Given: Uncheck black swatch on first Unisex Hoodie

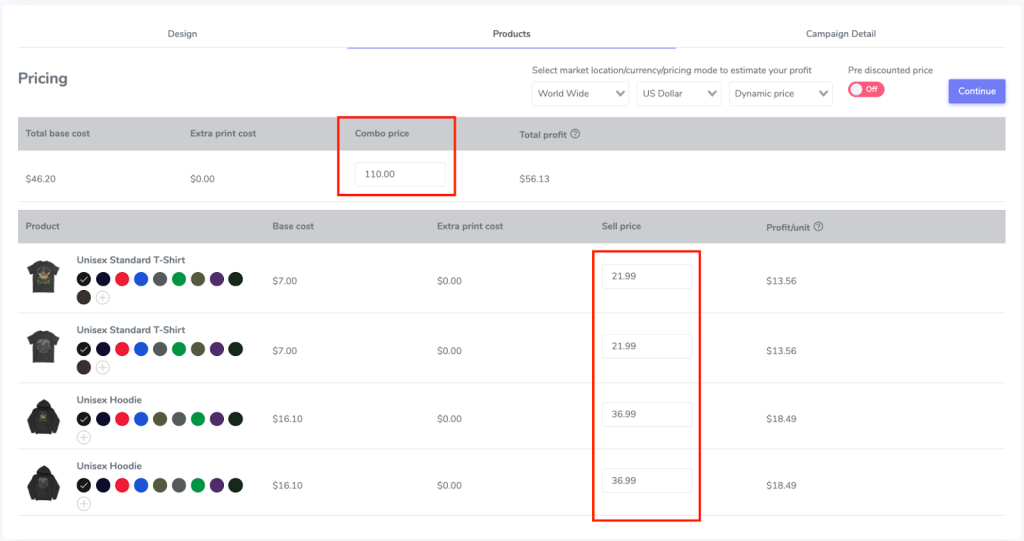Looking at the screenshot, I should tap(84, 419).
